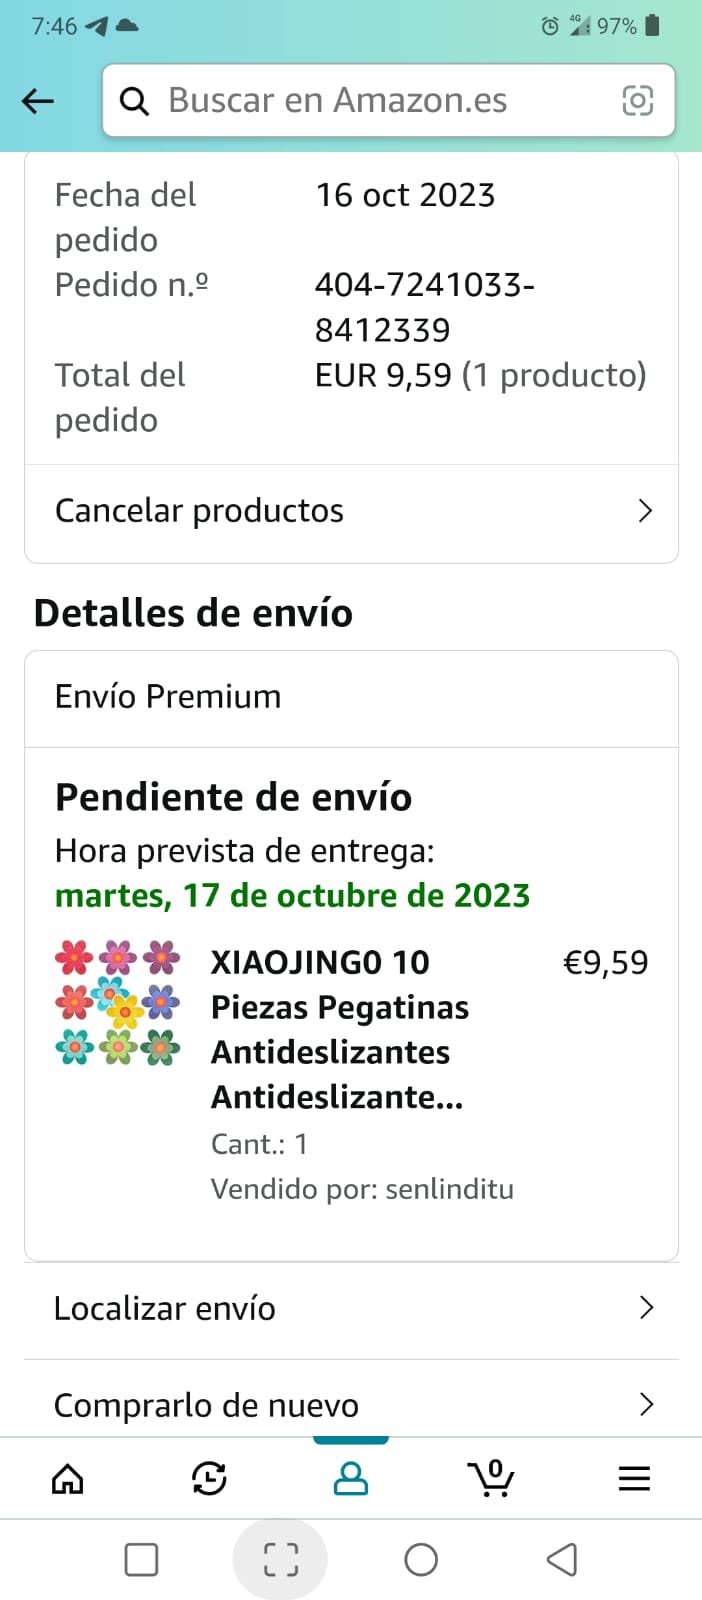Open the shopping cart icon
The image size is (702, 1600).
coord(491,1477)
